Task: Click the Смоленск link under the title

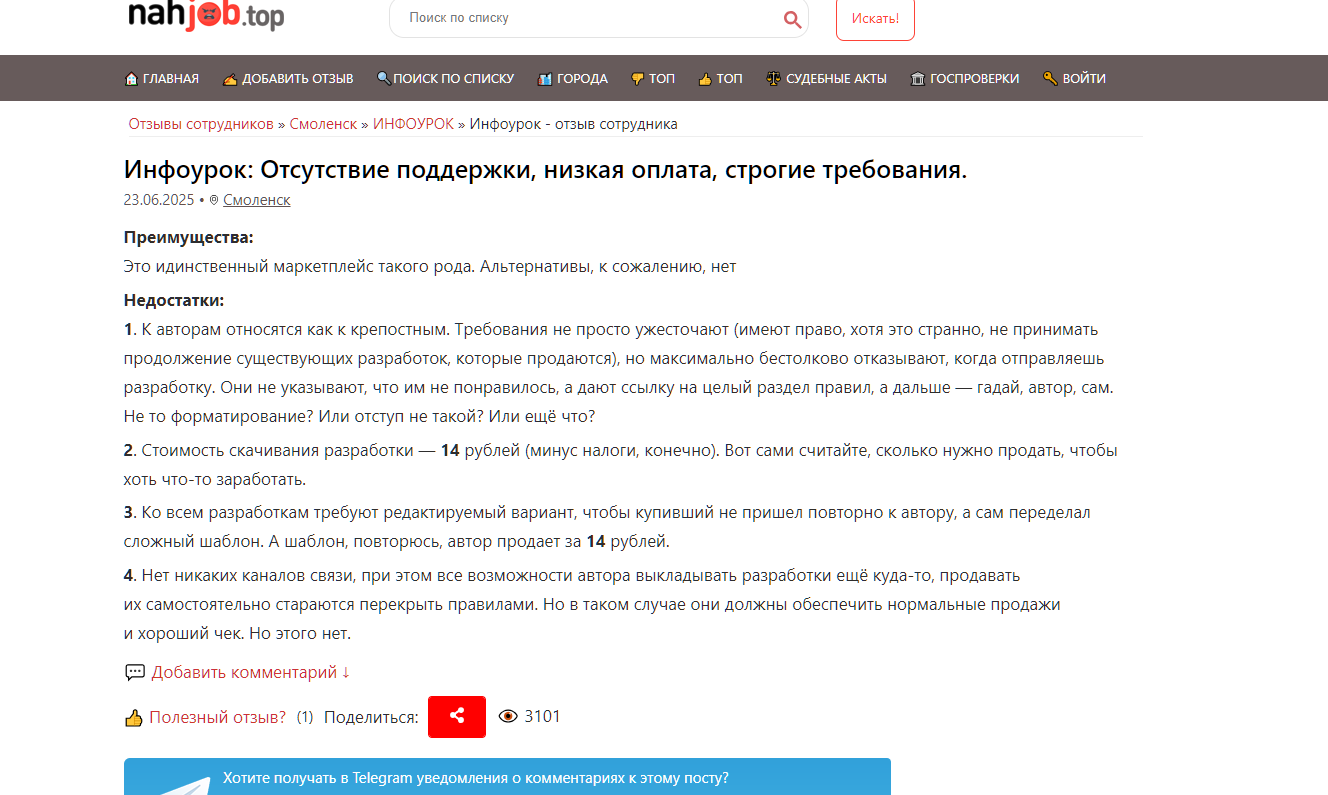Action: (257, 200)
